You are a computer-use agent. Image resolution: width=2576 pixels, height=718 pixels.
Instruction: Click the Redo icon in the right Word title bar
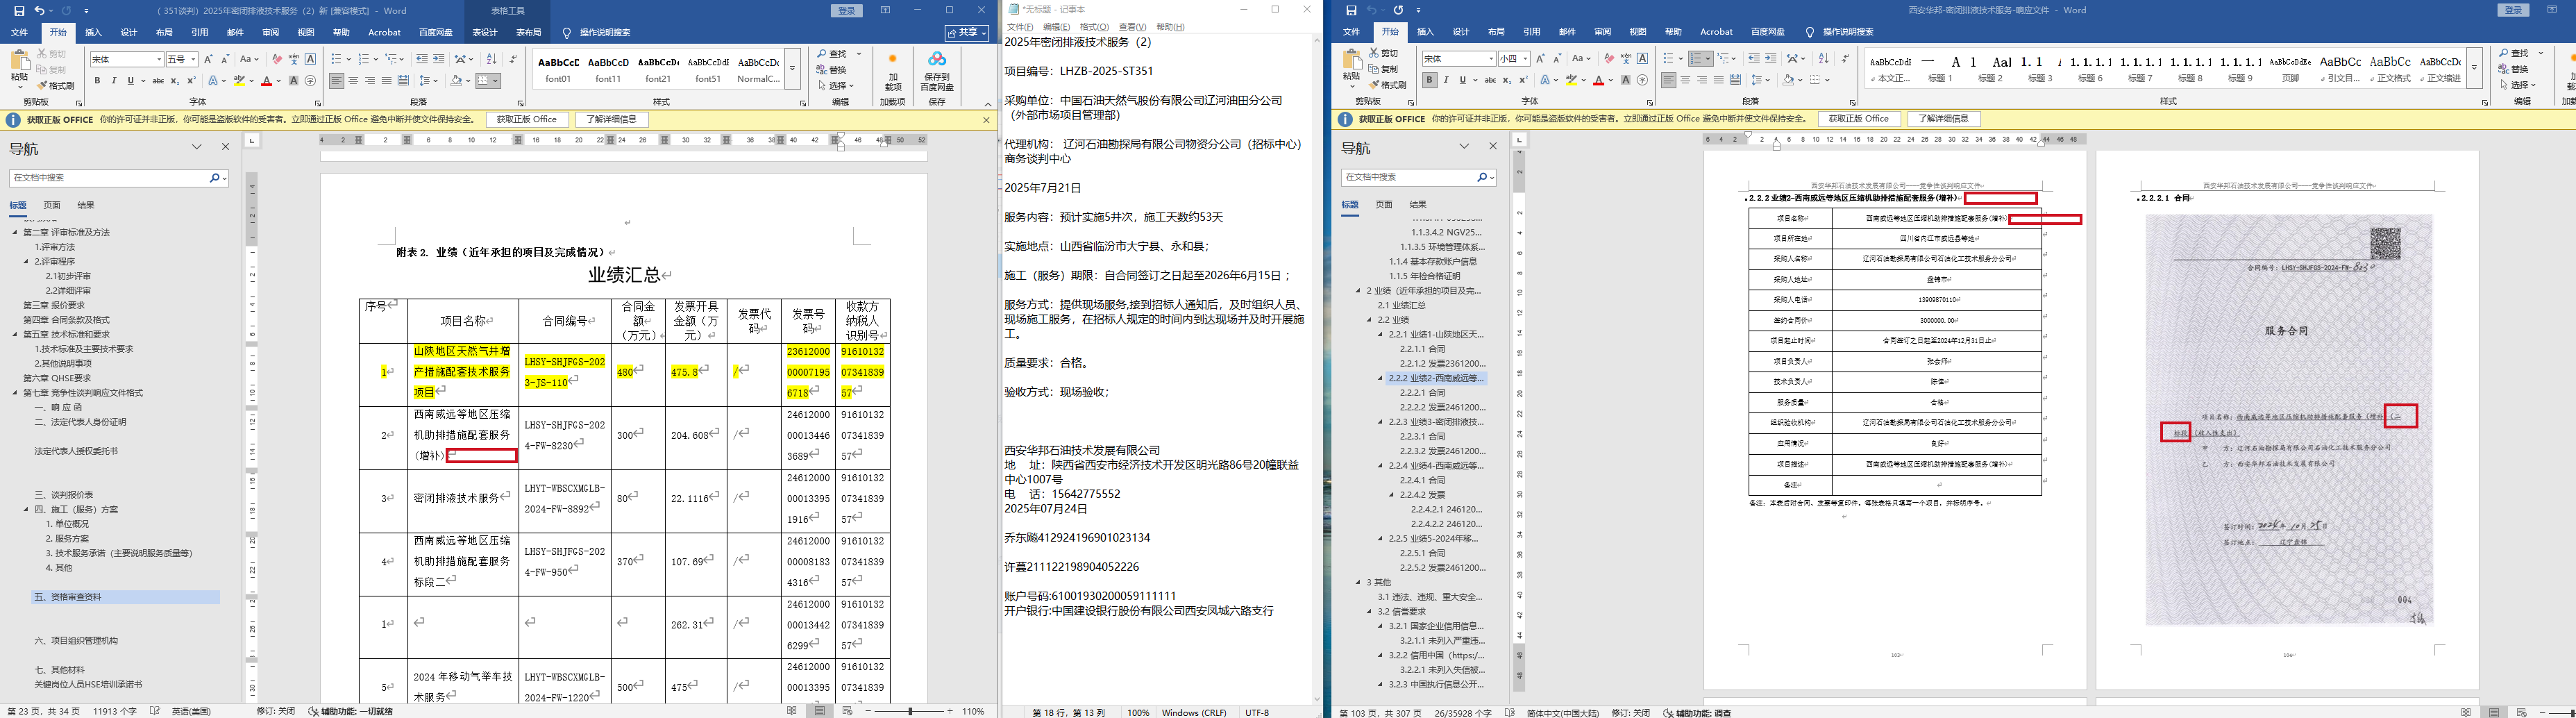tap(1398, 10)
